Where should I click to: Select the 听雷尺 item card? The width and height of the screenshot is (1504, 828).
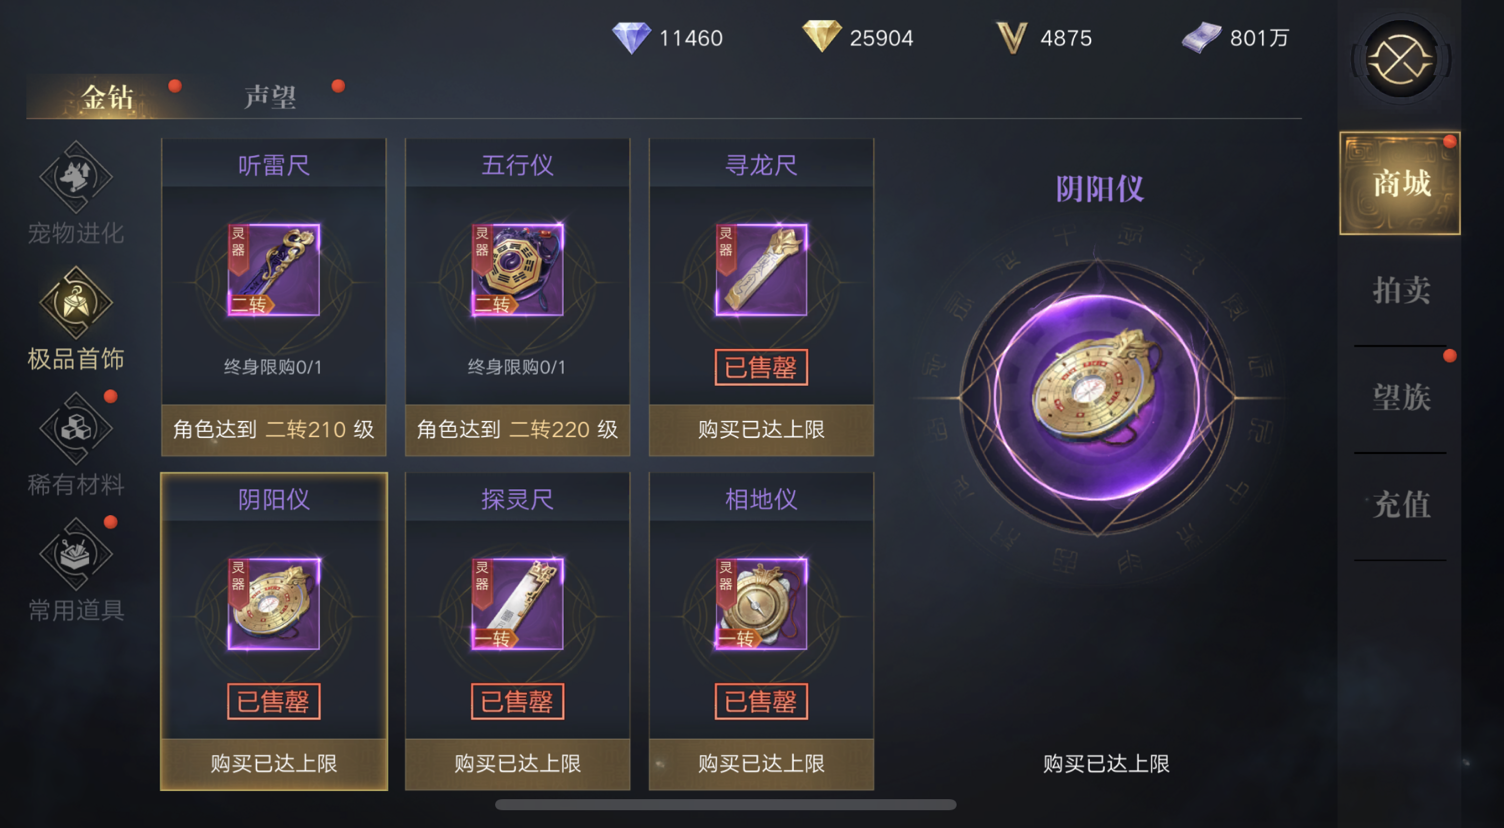click(x=274, y=297)
